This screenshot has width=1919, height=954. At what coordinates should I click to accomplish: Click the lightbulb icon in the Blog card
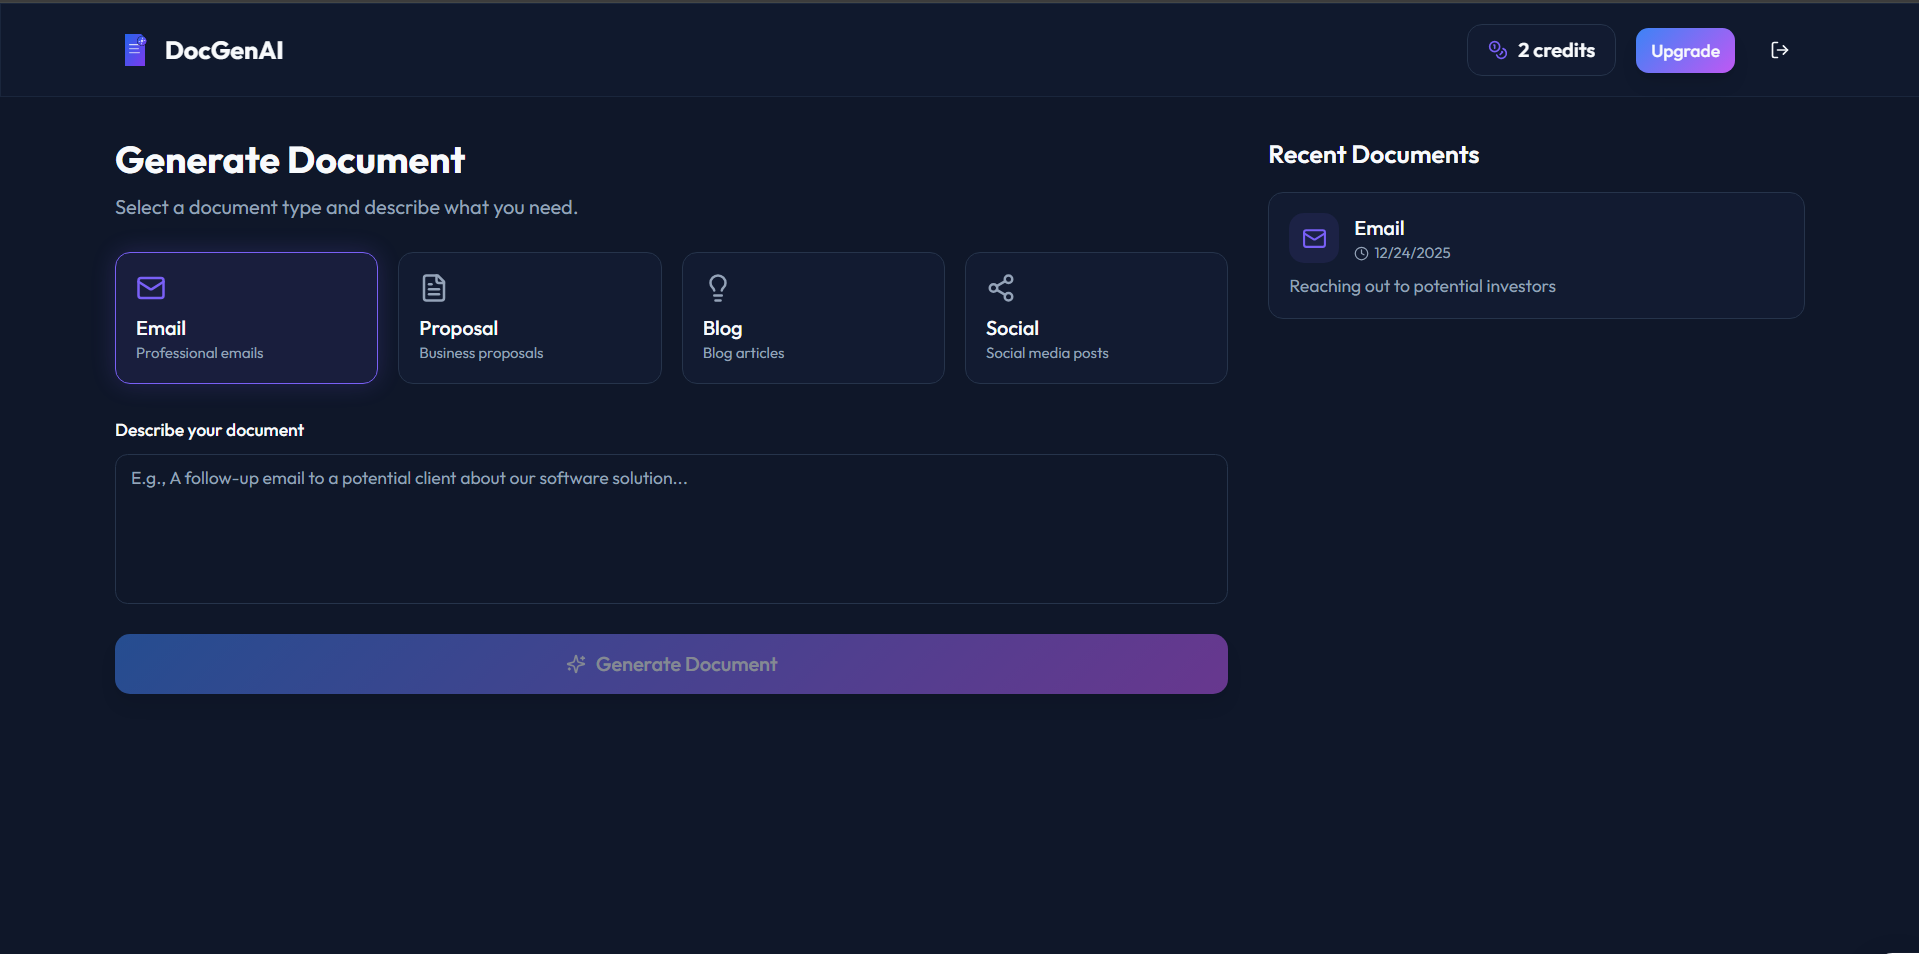pos(717,288)
